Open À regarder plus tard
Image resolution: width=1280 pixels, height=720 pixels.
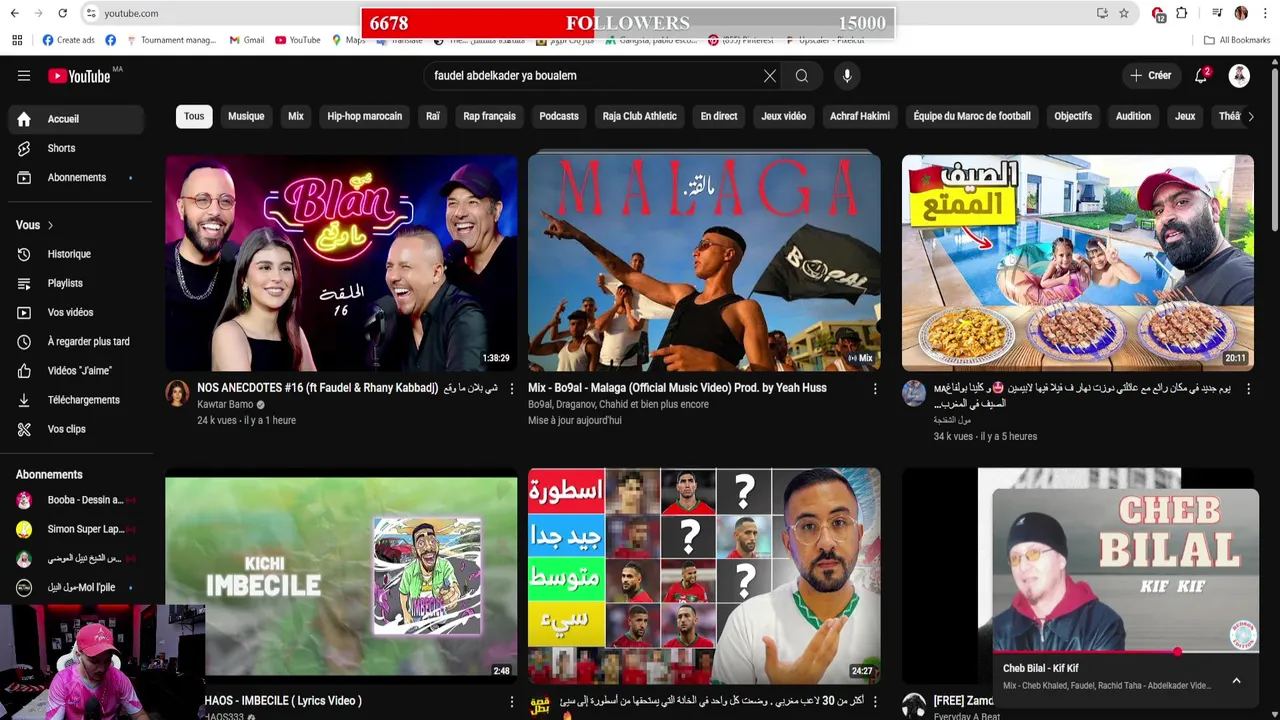pos(76,341)
